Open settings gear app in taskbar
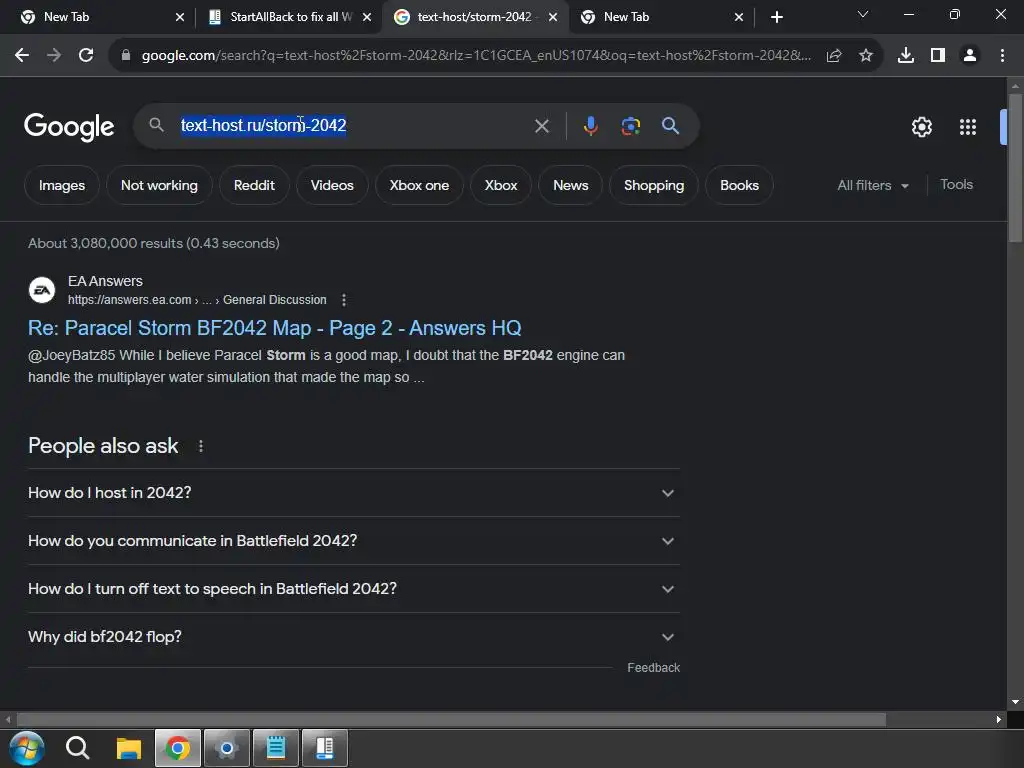 point(227,748)
